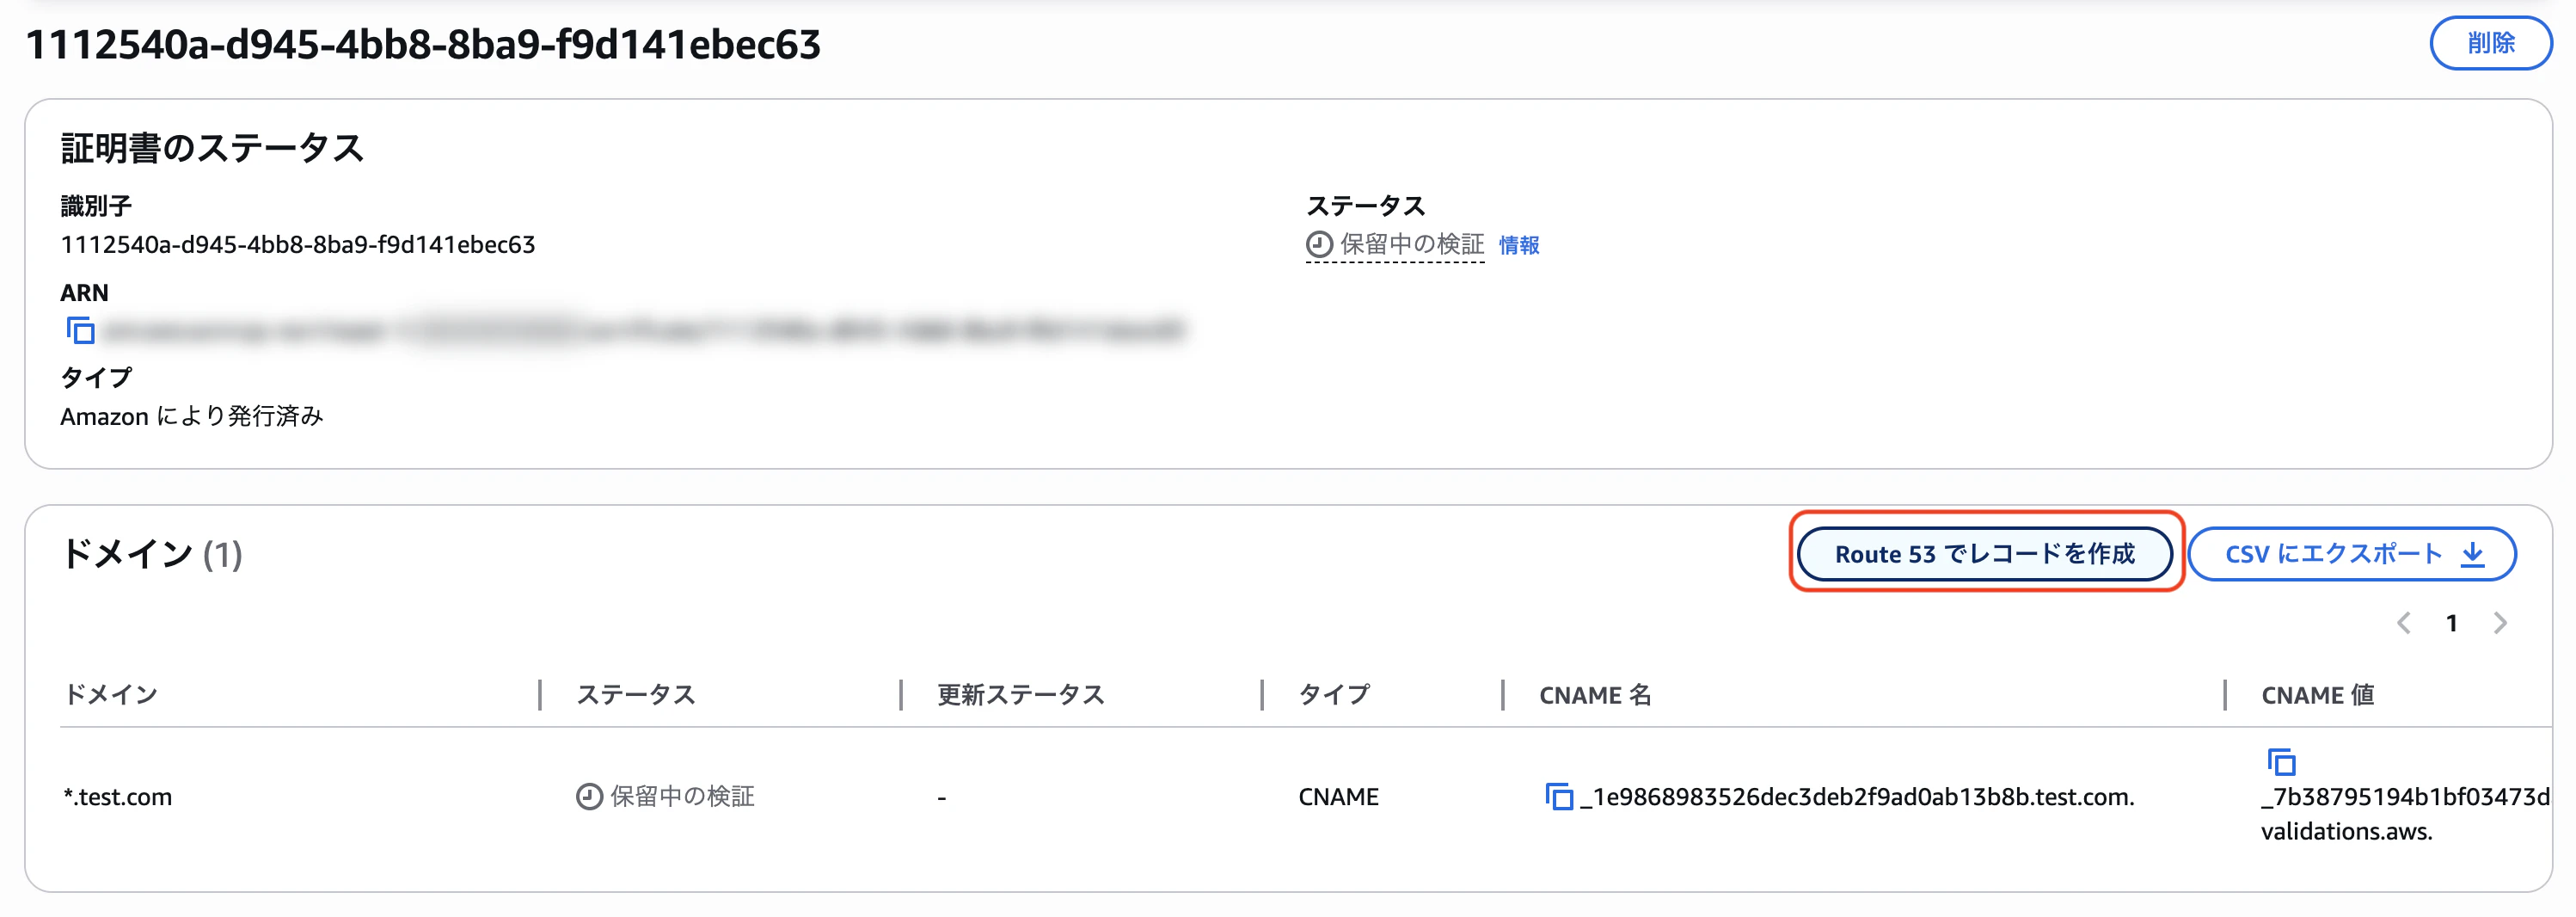Create records via Route 53 でレコードを作成
This screenshot has width=2576, height=917.
tap(1985, 554)
